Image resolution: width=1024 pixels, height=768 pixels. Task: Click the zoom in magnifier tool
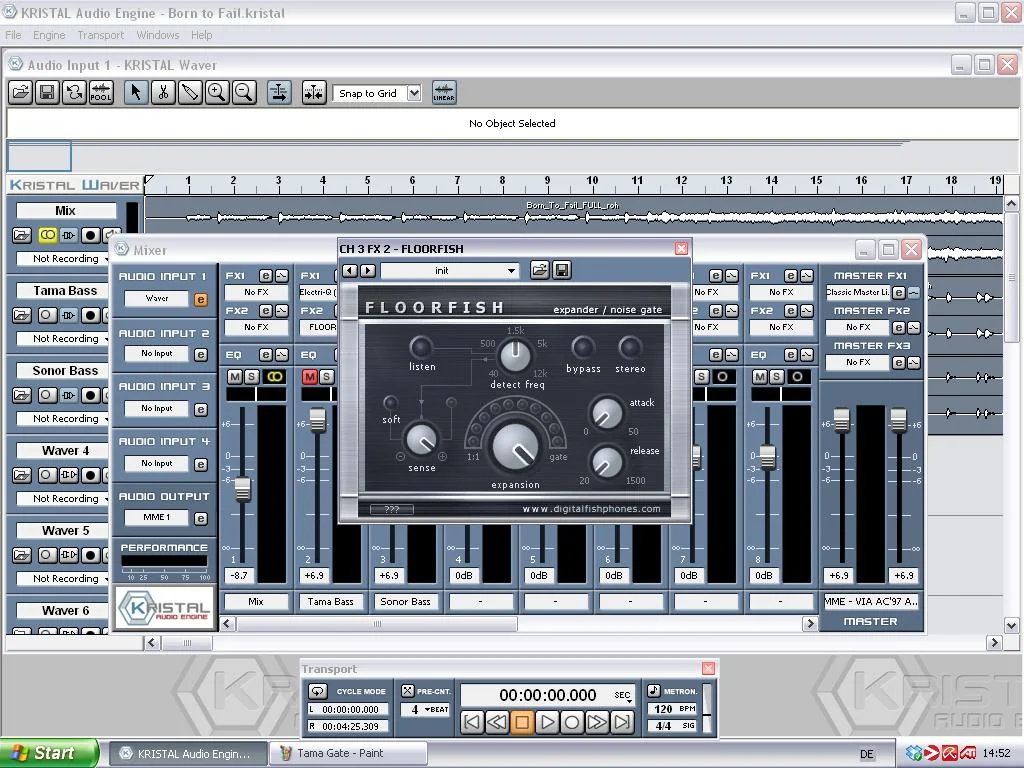pos(216,93)
